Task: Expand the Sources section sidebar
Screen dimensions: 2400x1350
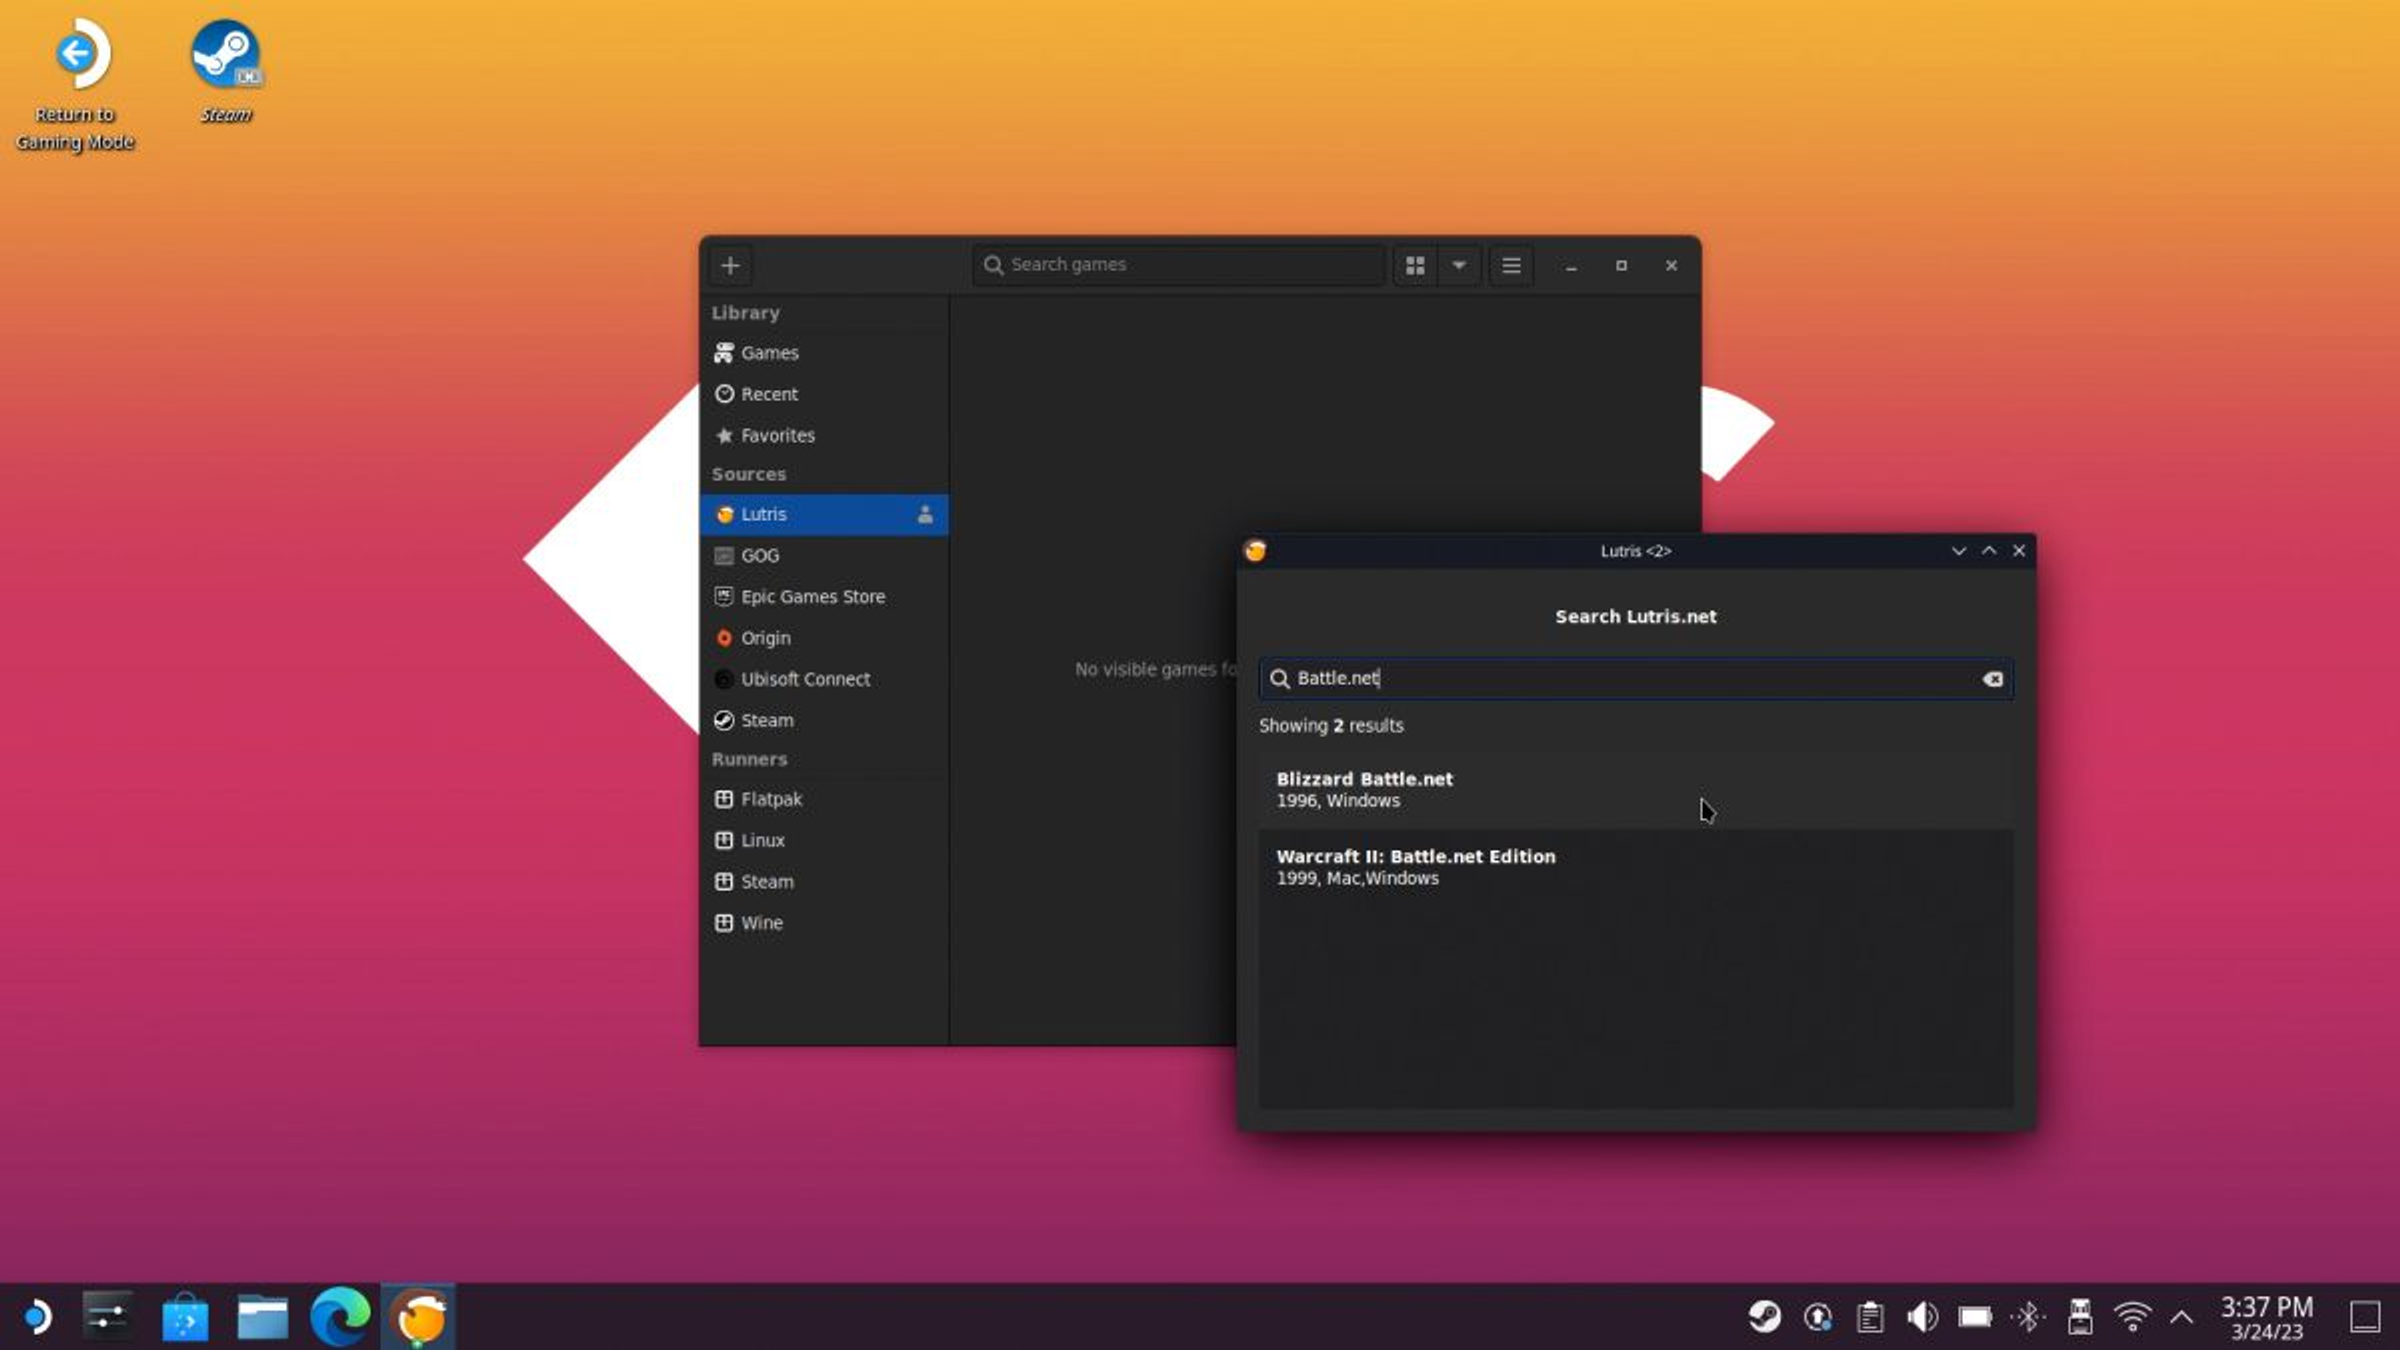Action: (748, 473)
